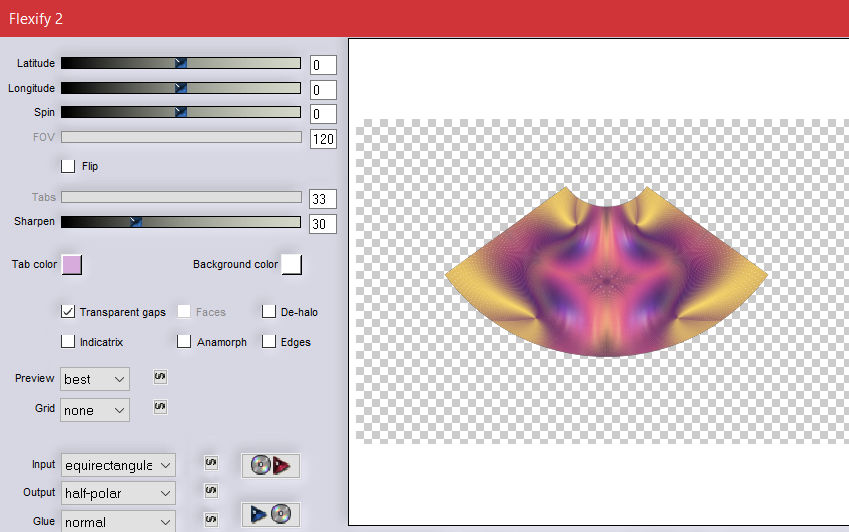The height and width of the screenshot is (532, 849).
Task: Click the Flexify 2 title text
Action: [36, 19]
